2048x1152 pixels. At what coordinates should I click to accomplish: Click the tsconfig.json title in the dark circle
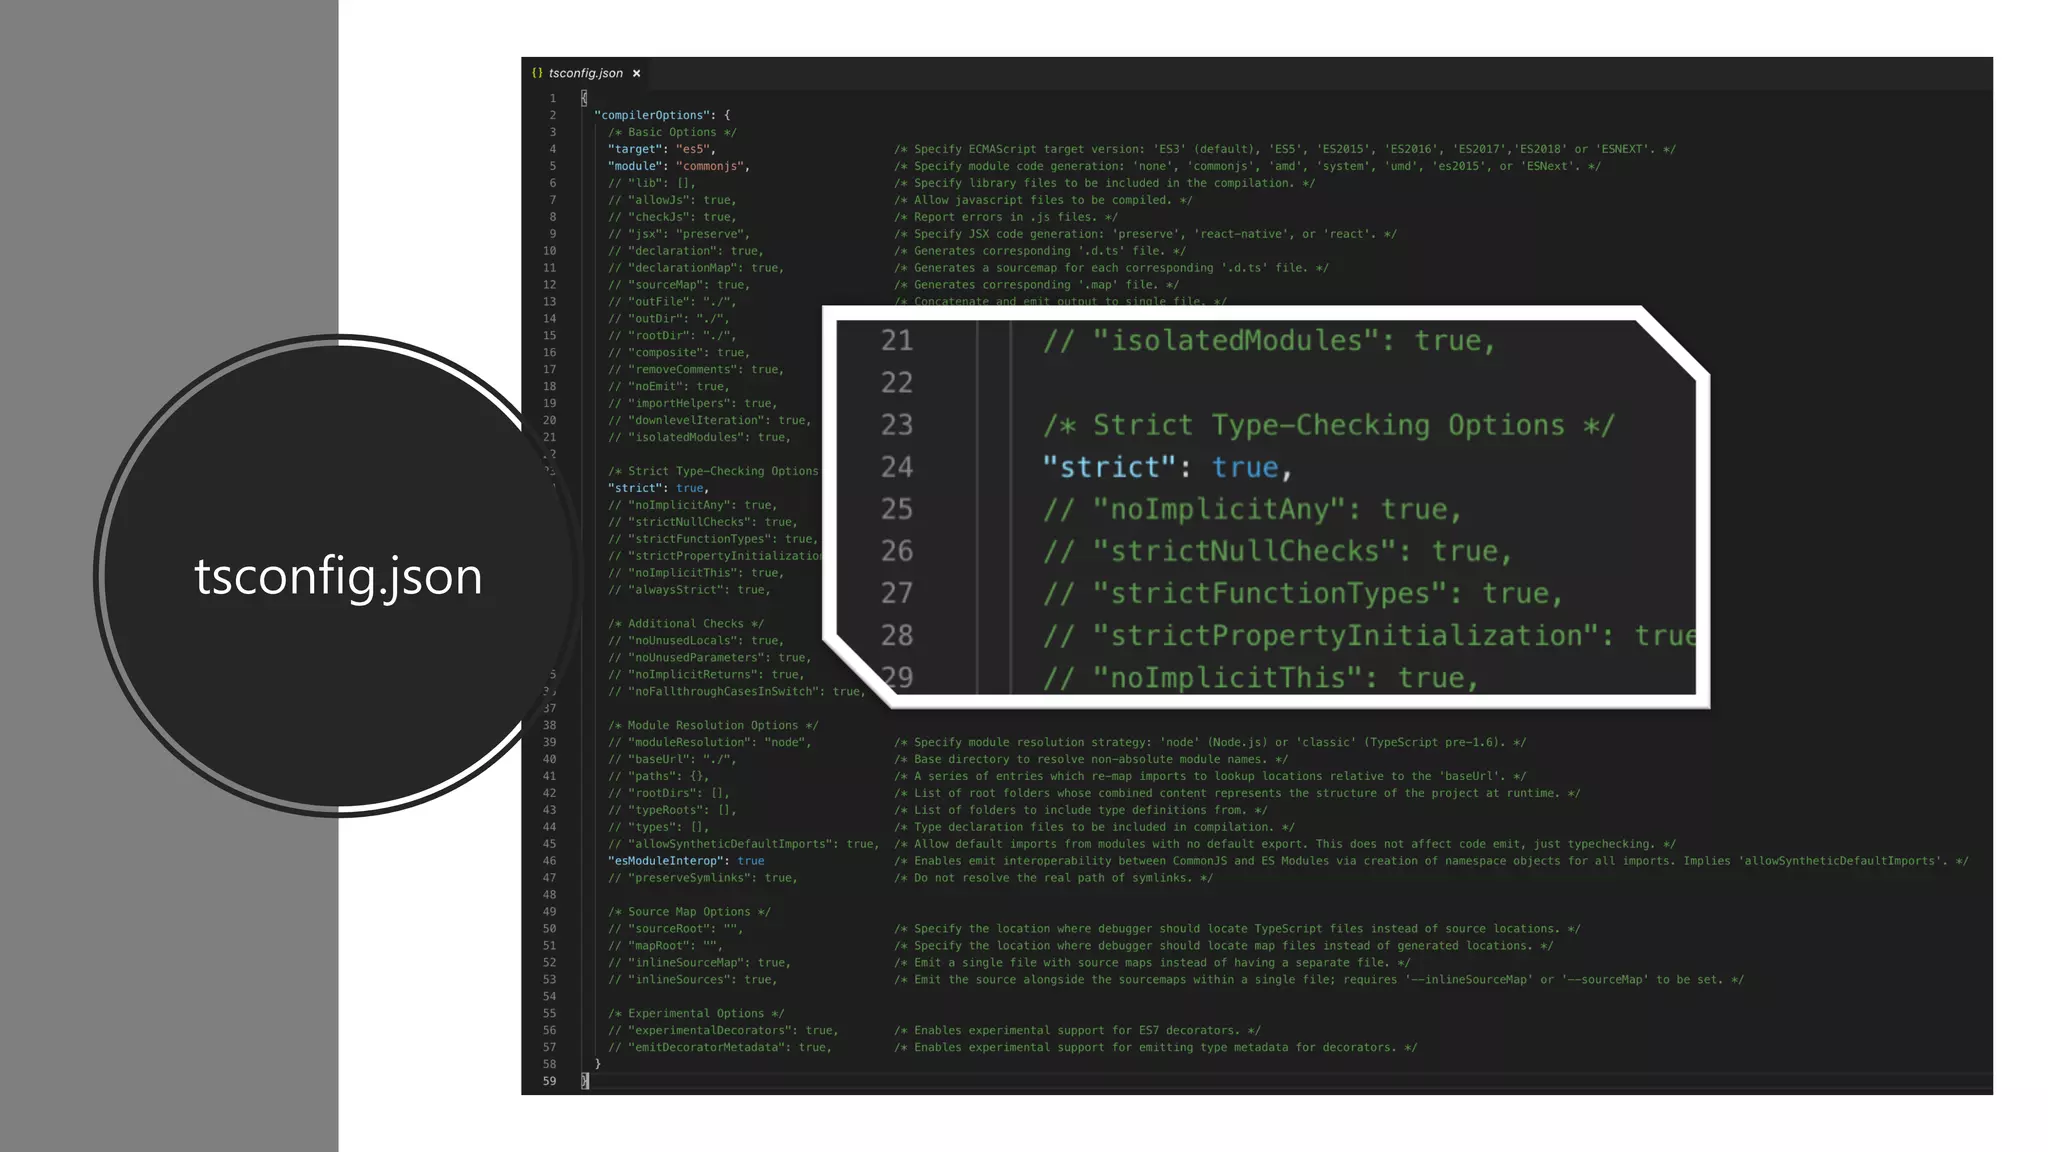pos(338,577)
